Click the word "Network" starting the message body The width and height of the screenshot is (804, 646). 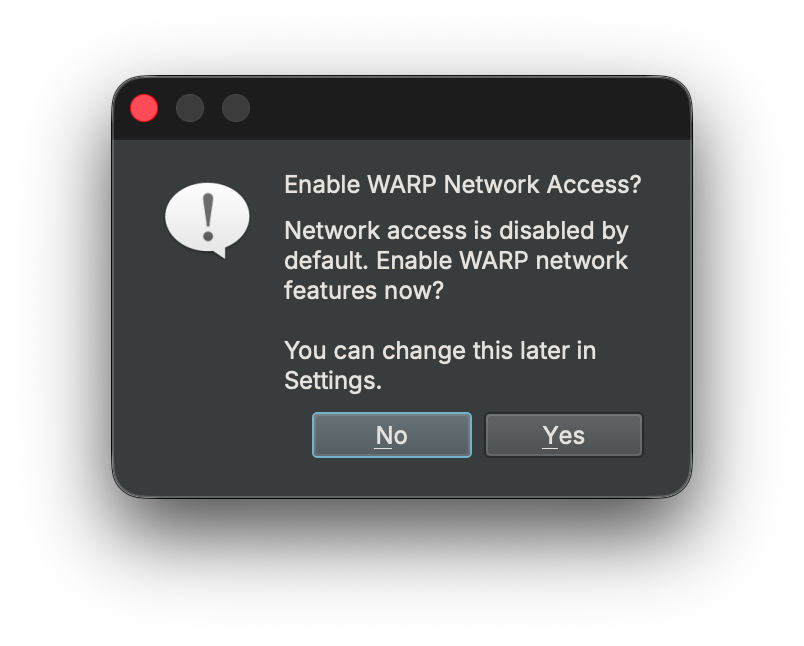pyautogui.click(x=331, y=231)
